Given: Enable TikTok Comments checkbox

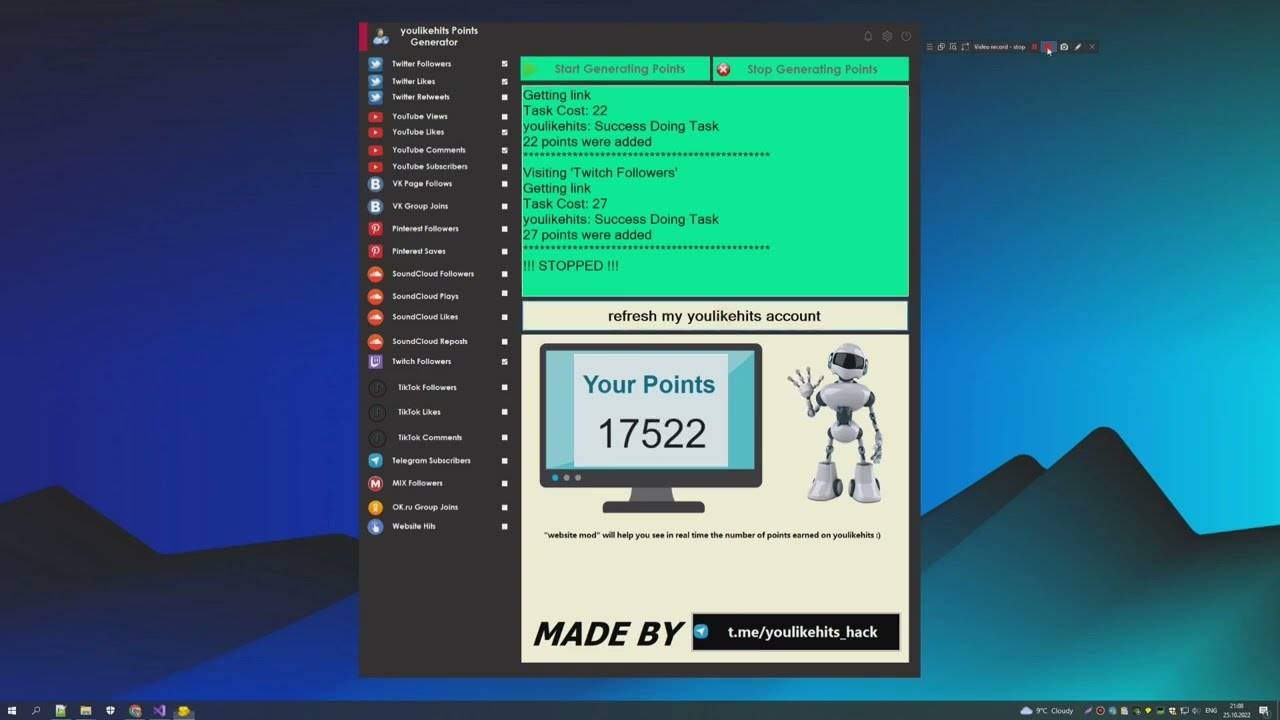Looking at the screenshot, I should coord(505,438).
